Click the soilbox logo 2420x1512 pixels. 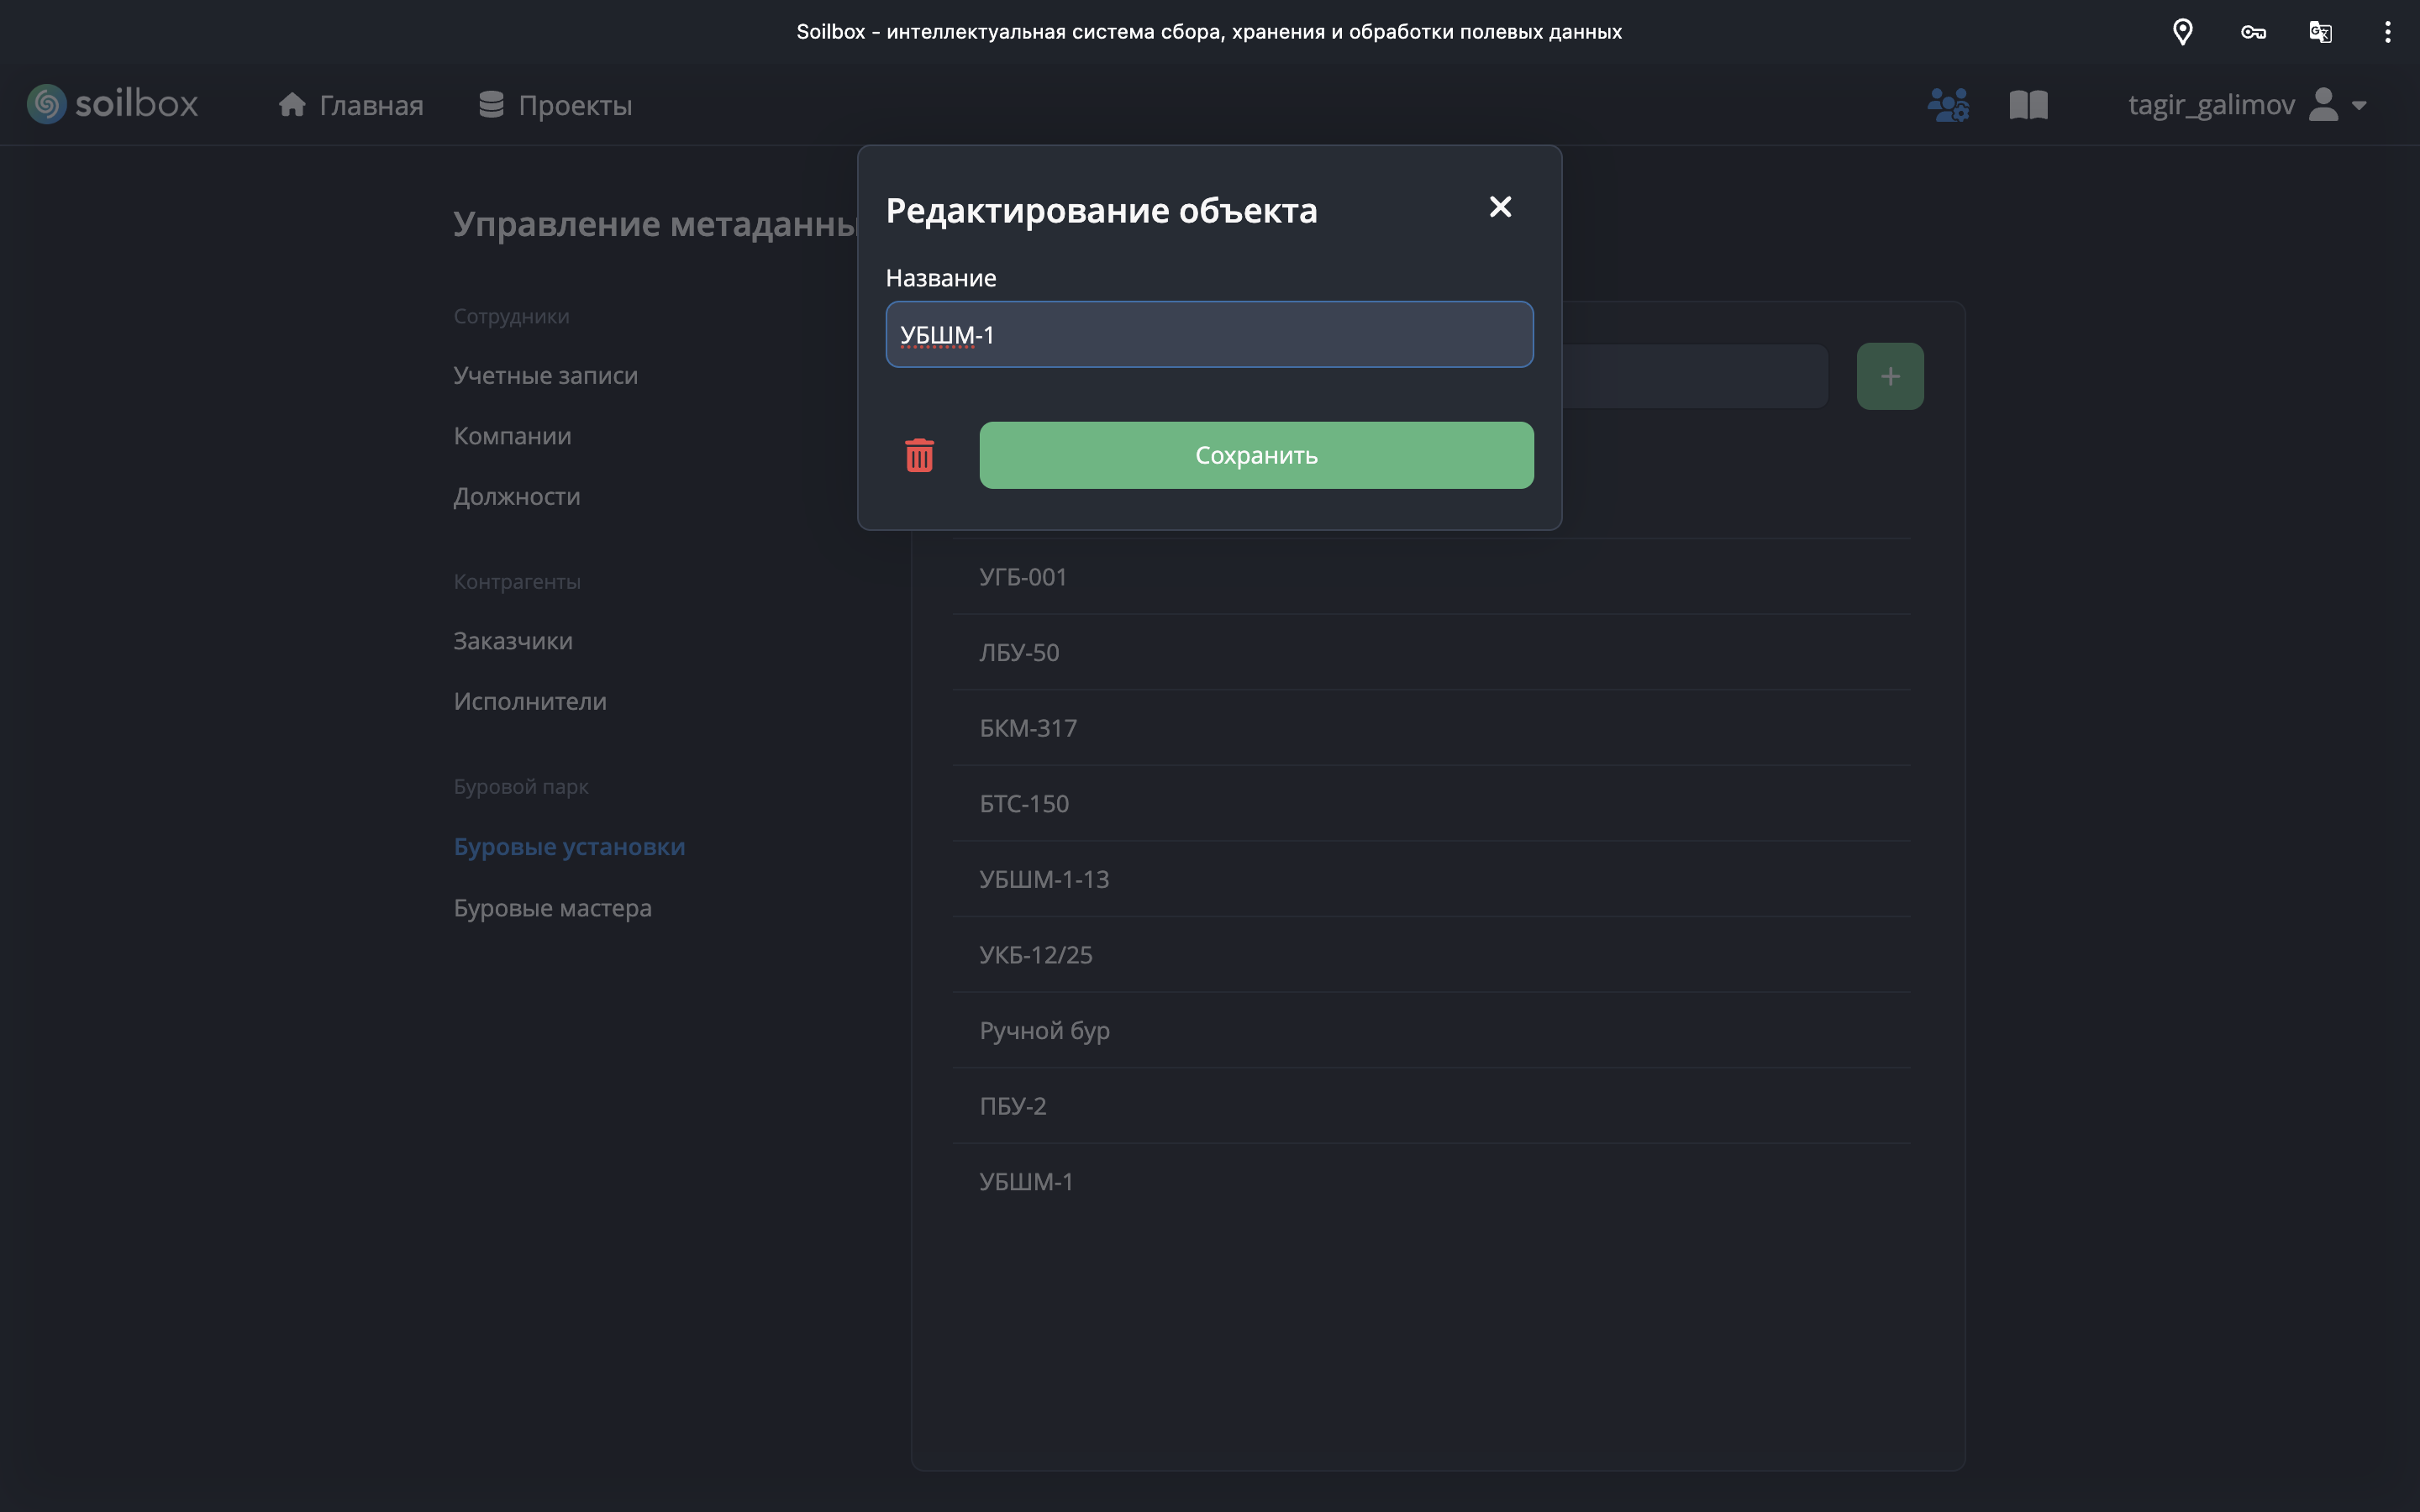(x=112, y=104)
